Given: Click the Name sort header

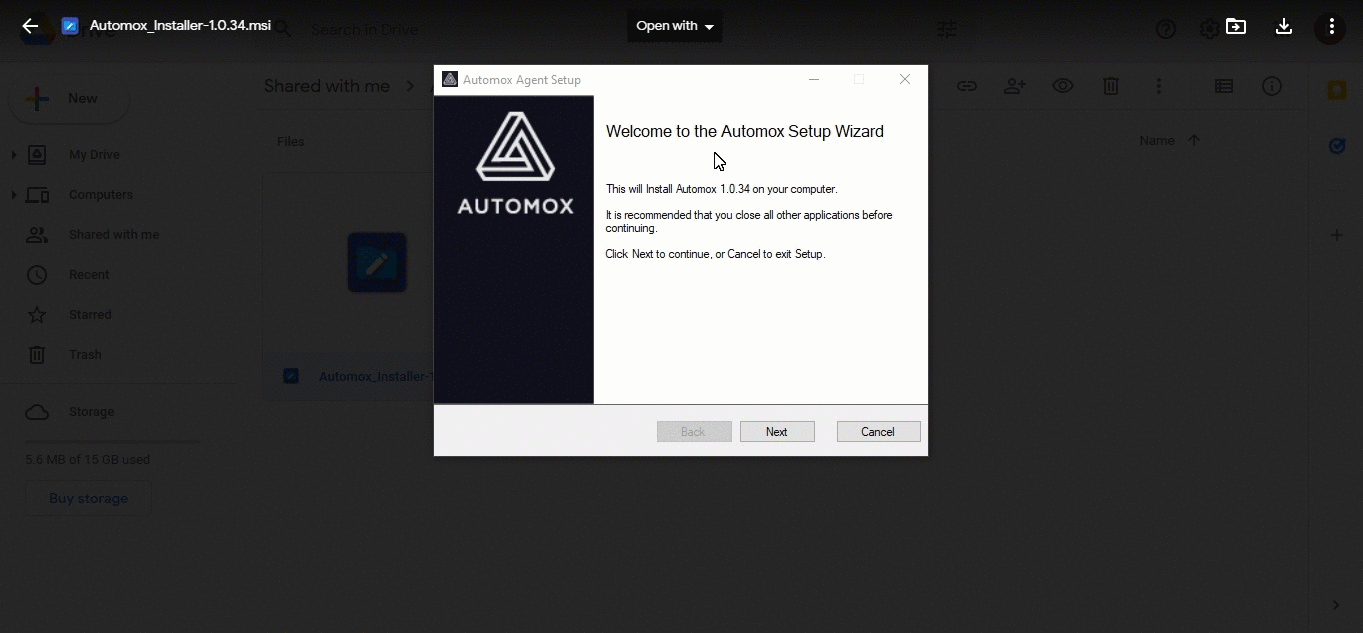Looking at the screenshot, I should pos(1157,141).
